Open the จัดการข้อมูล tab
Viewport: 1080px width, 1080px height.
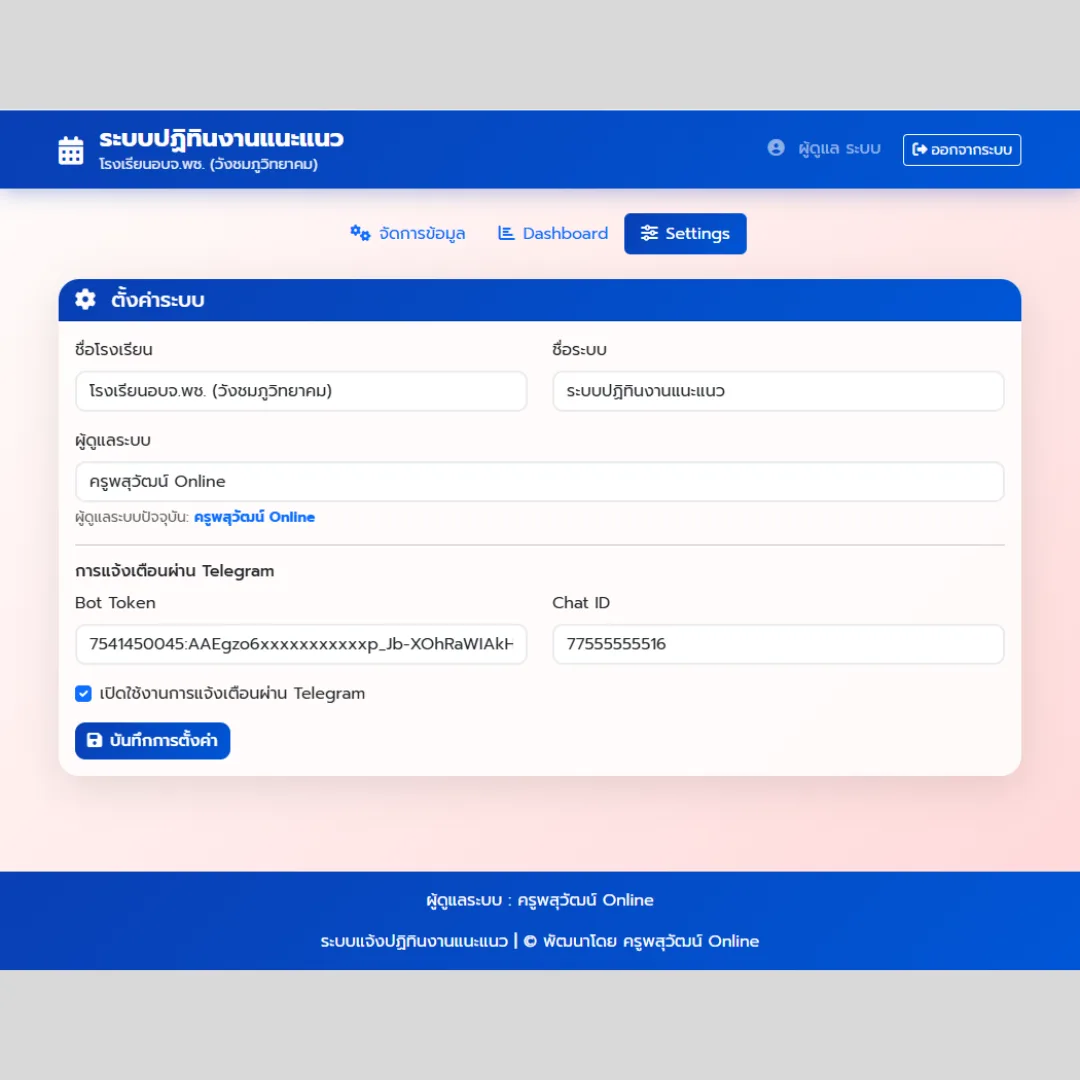coord(408,233)
